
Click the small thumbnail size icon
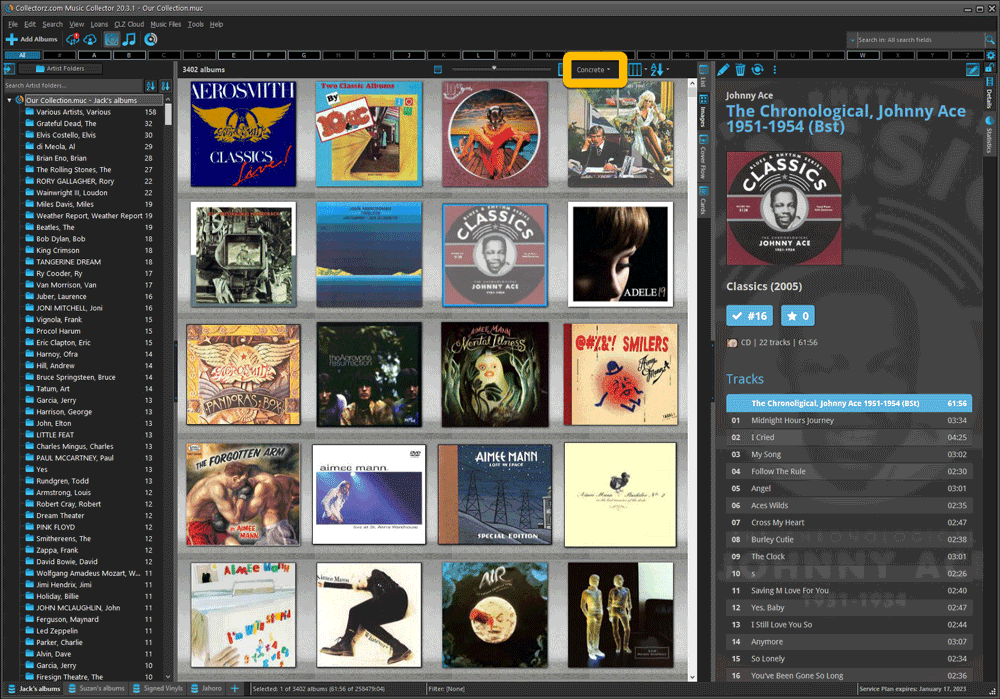pyautogui.click(x=438, y=70)
